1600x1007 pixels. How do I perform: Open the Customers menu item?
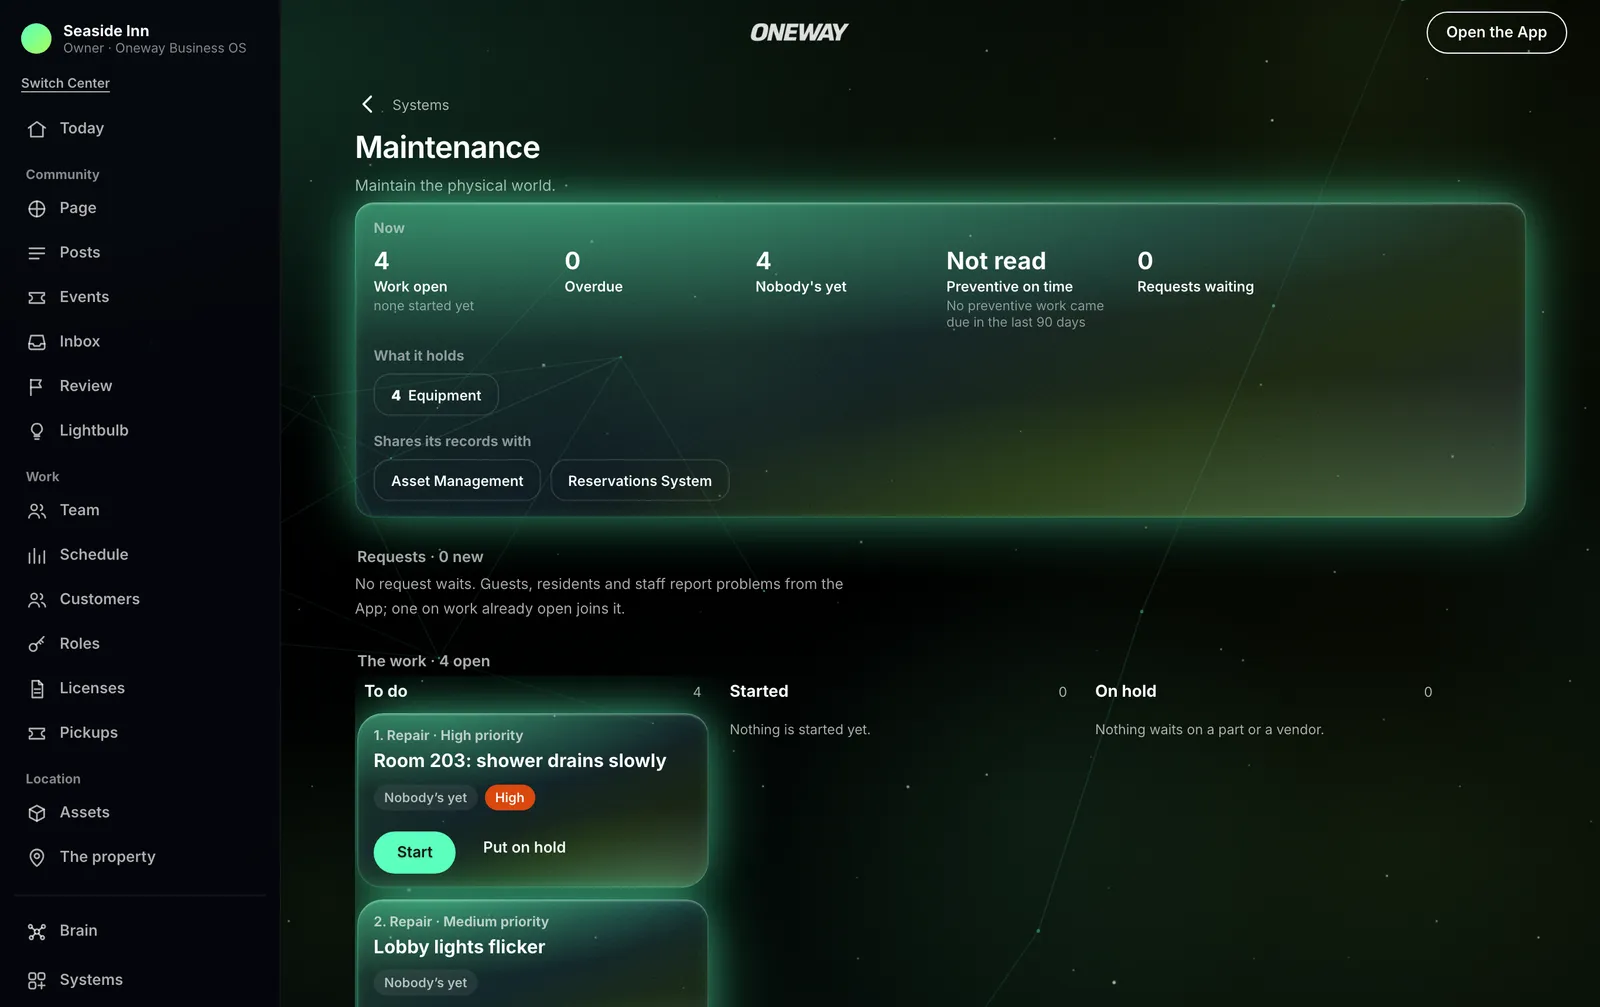pos(140,599)
